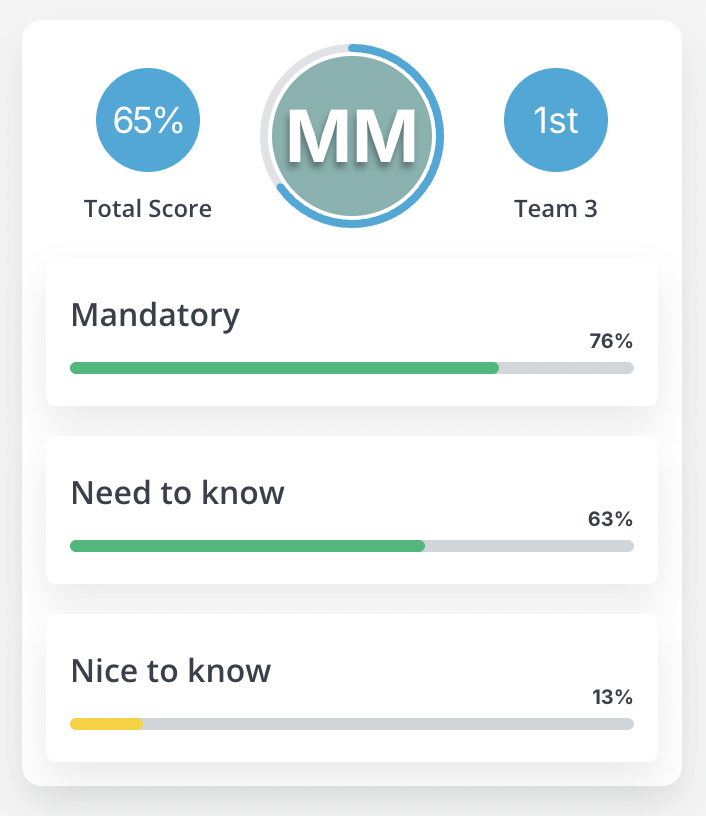Open the Need to know card

[x=352, y=510]
